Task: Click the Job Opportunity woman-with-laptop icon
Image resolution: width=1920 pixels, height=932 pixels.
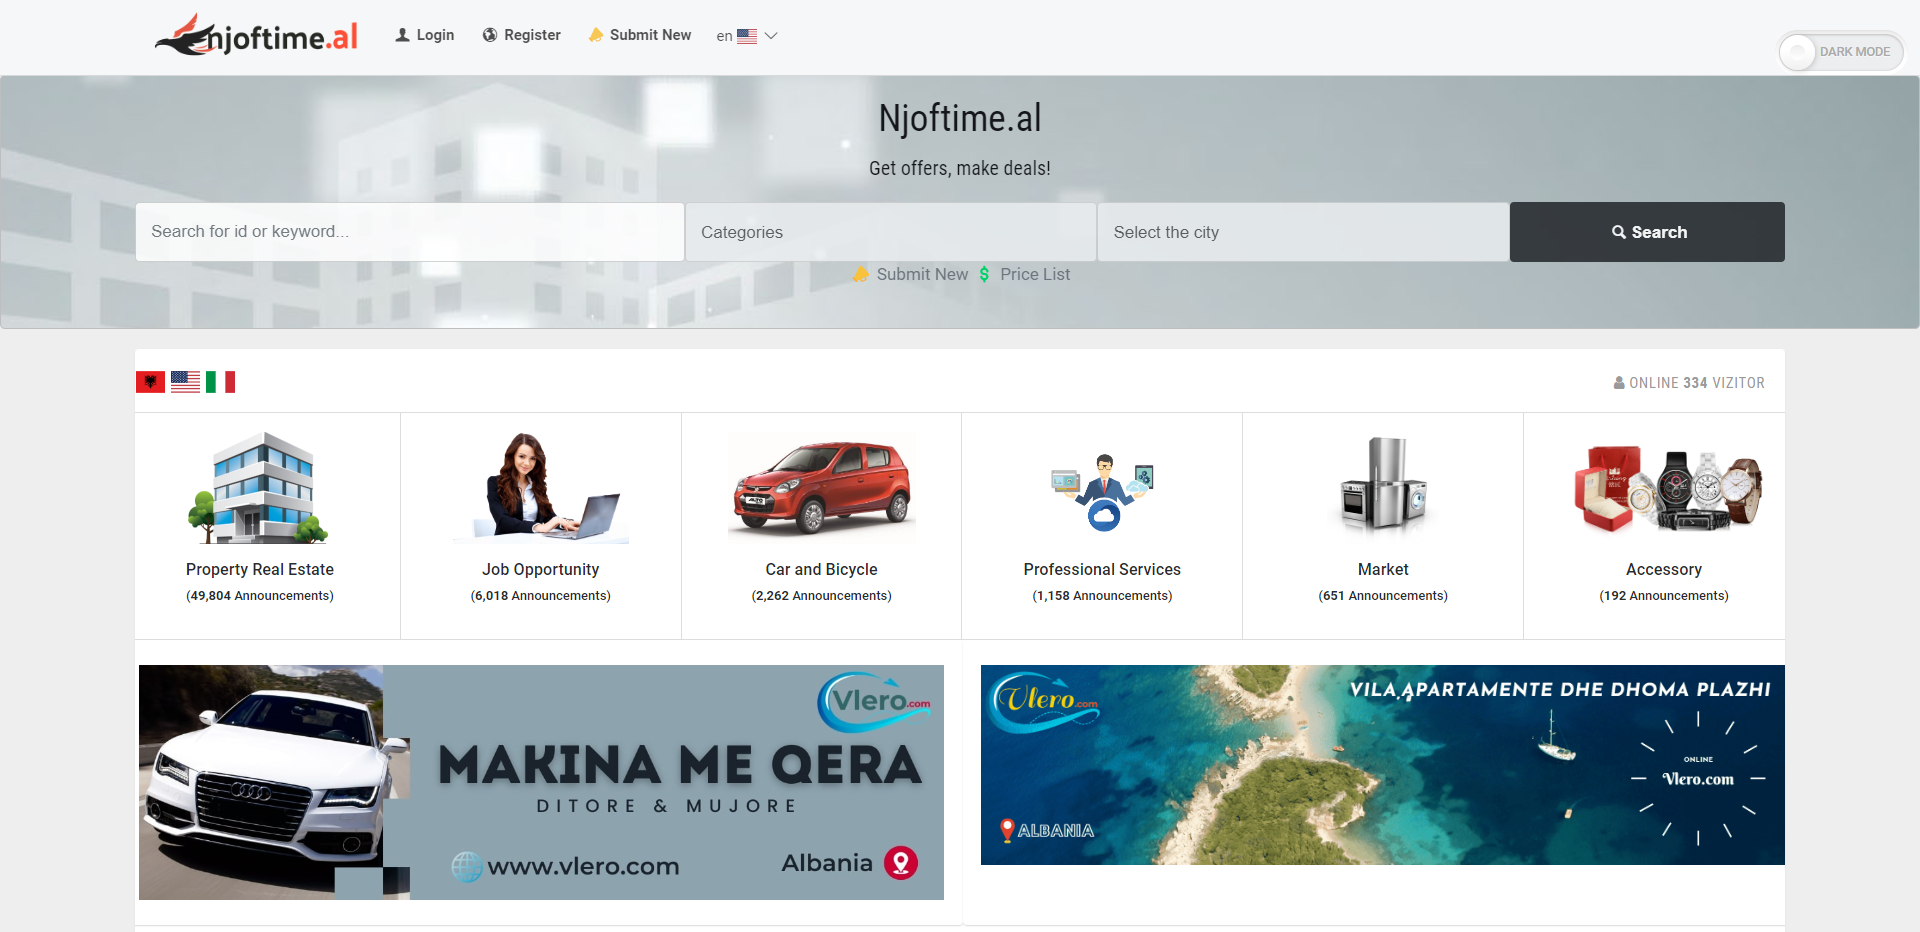Action: [541, 488]
